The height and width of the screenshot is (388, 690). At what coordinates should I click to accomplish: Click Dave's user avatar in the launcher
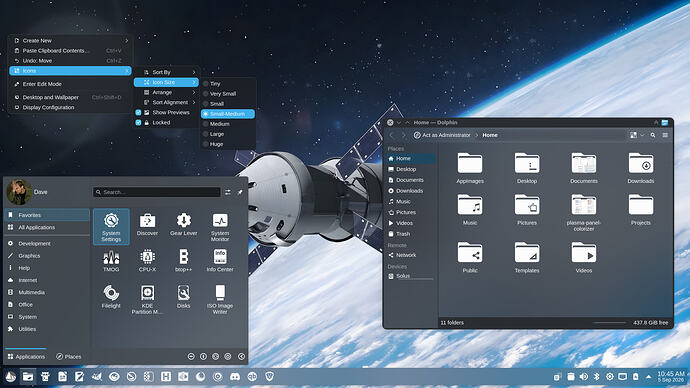tap(19, 192)
